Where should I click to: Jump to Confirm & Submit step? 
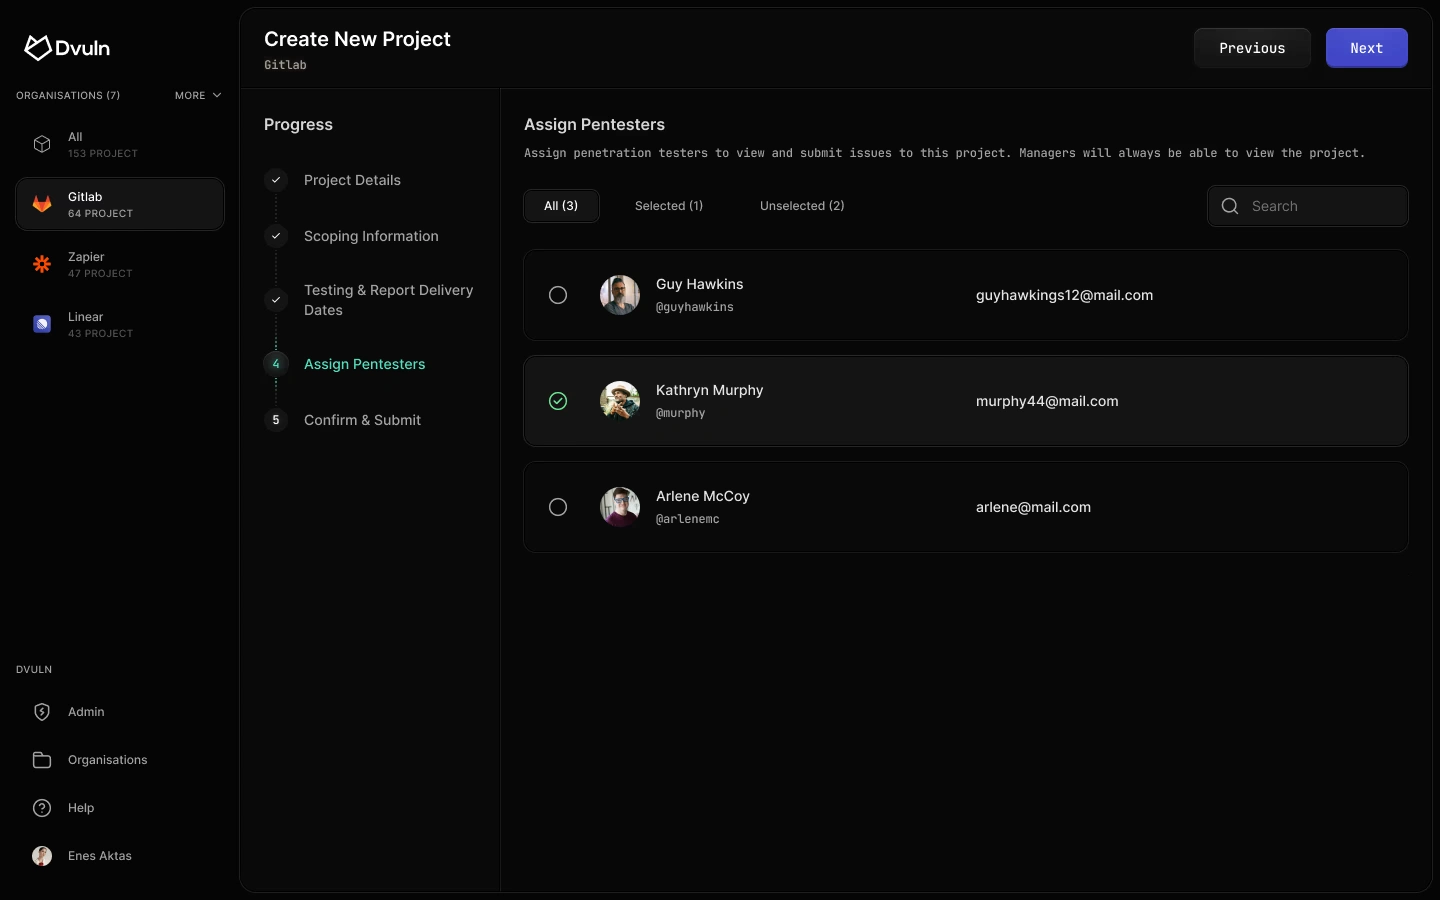click(362, 420)
